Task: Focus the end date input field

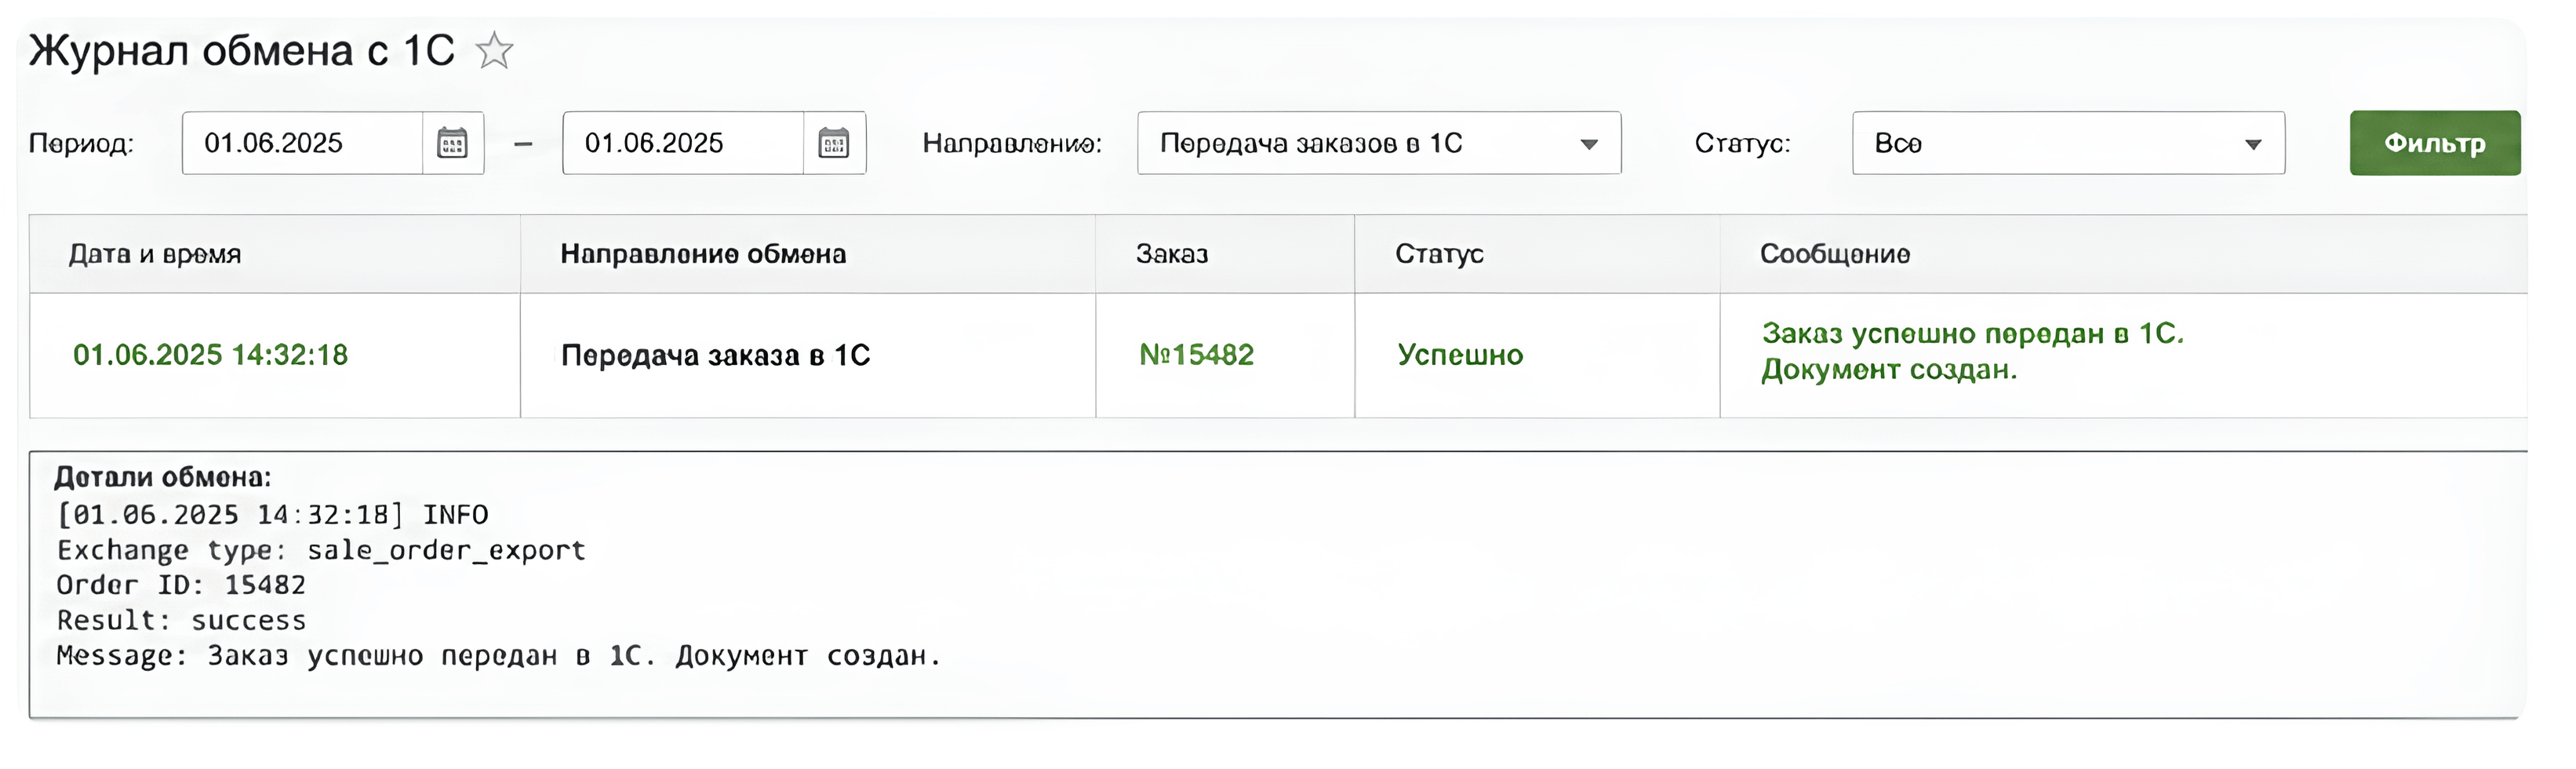Action: 684,143
